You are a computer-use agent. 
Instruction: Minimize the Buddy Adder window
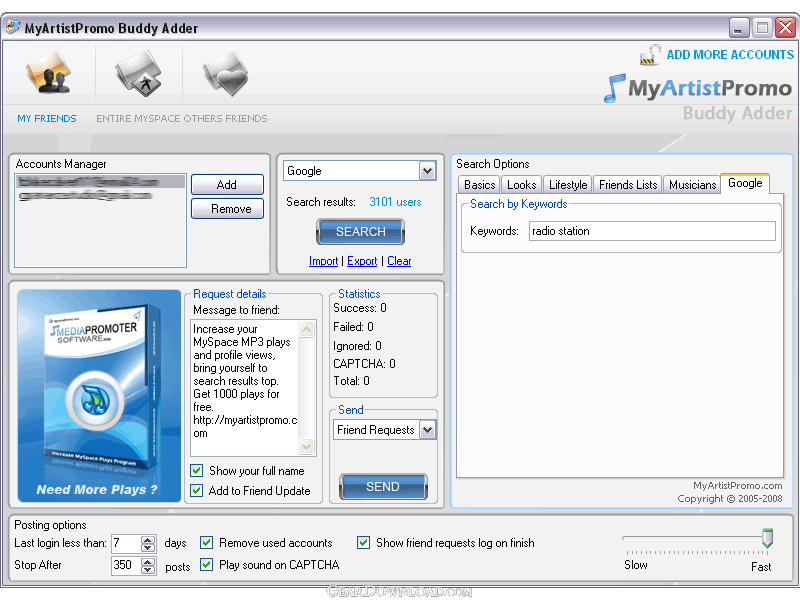pos(739,28)
